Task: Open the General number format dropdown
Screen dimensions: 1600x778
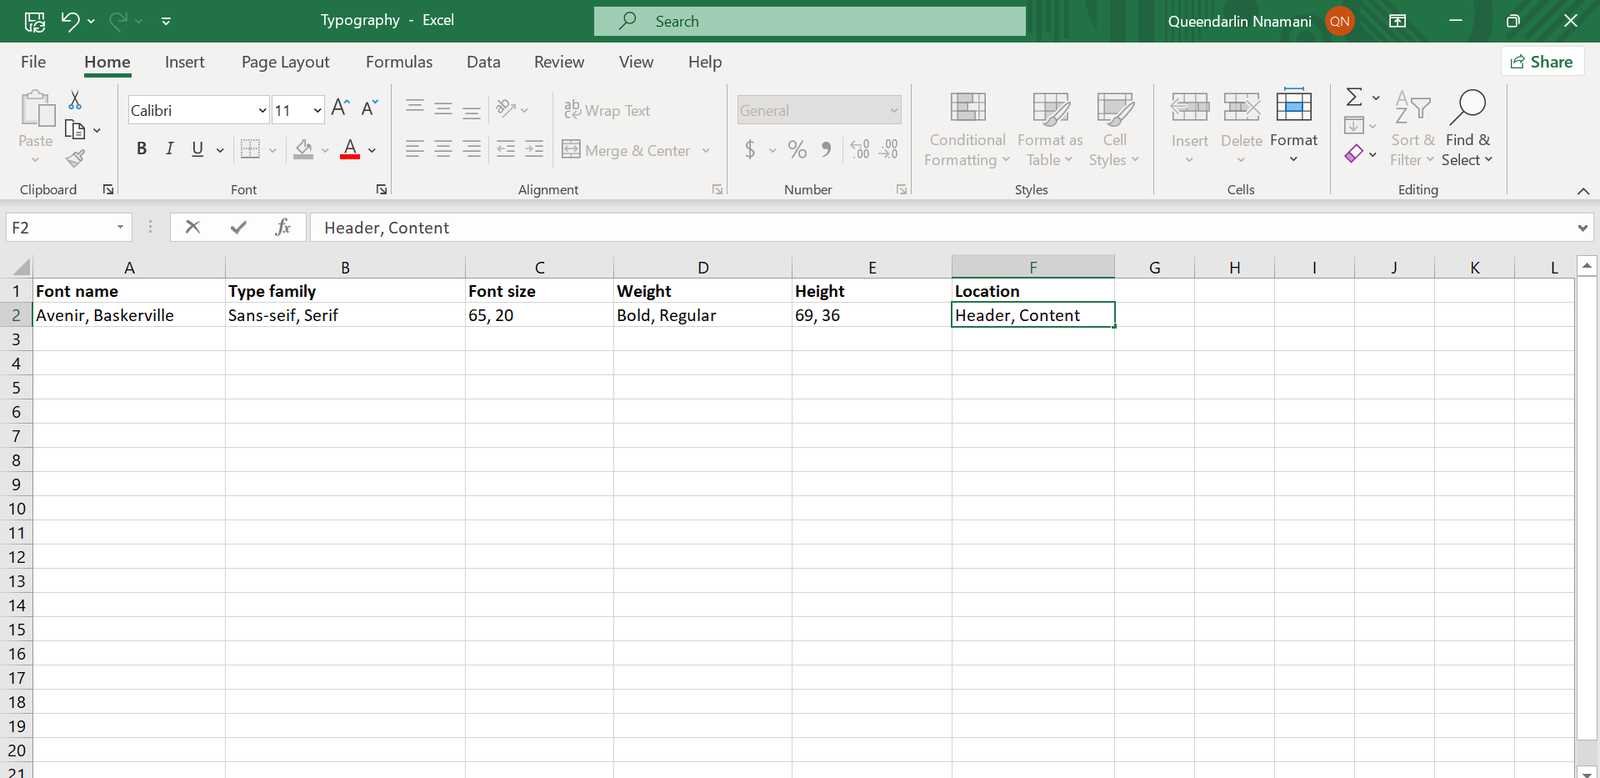Action: click(893, 110)
